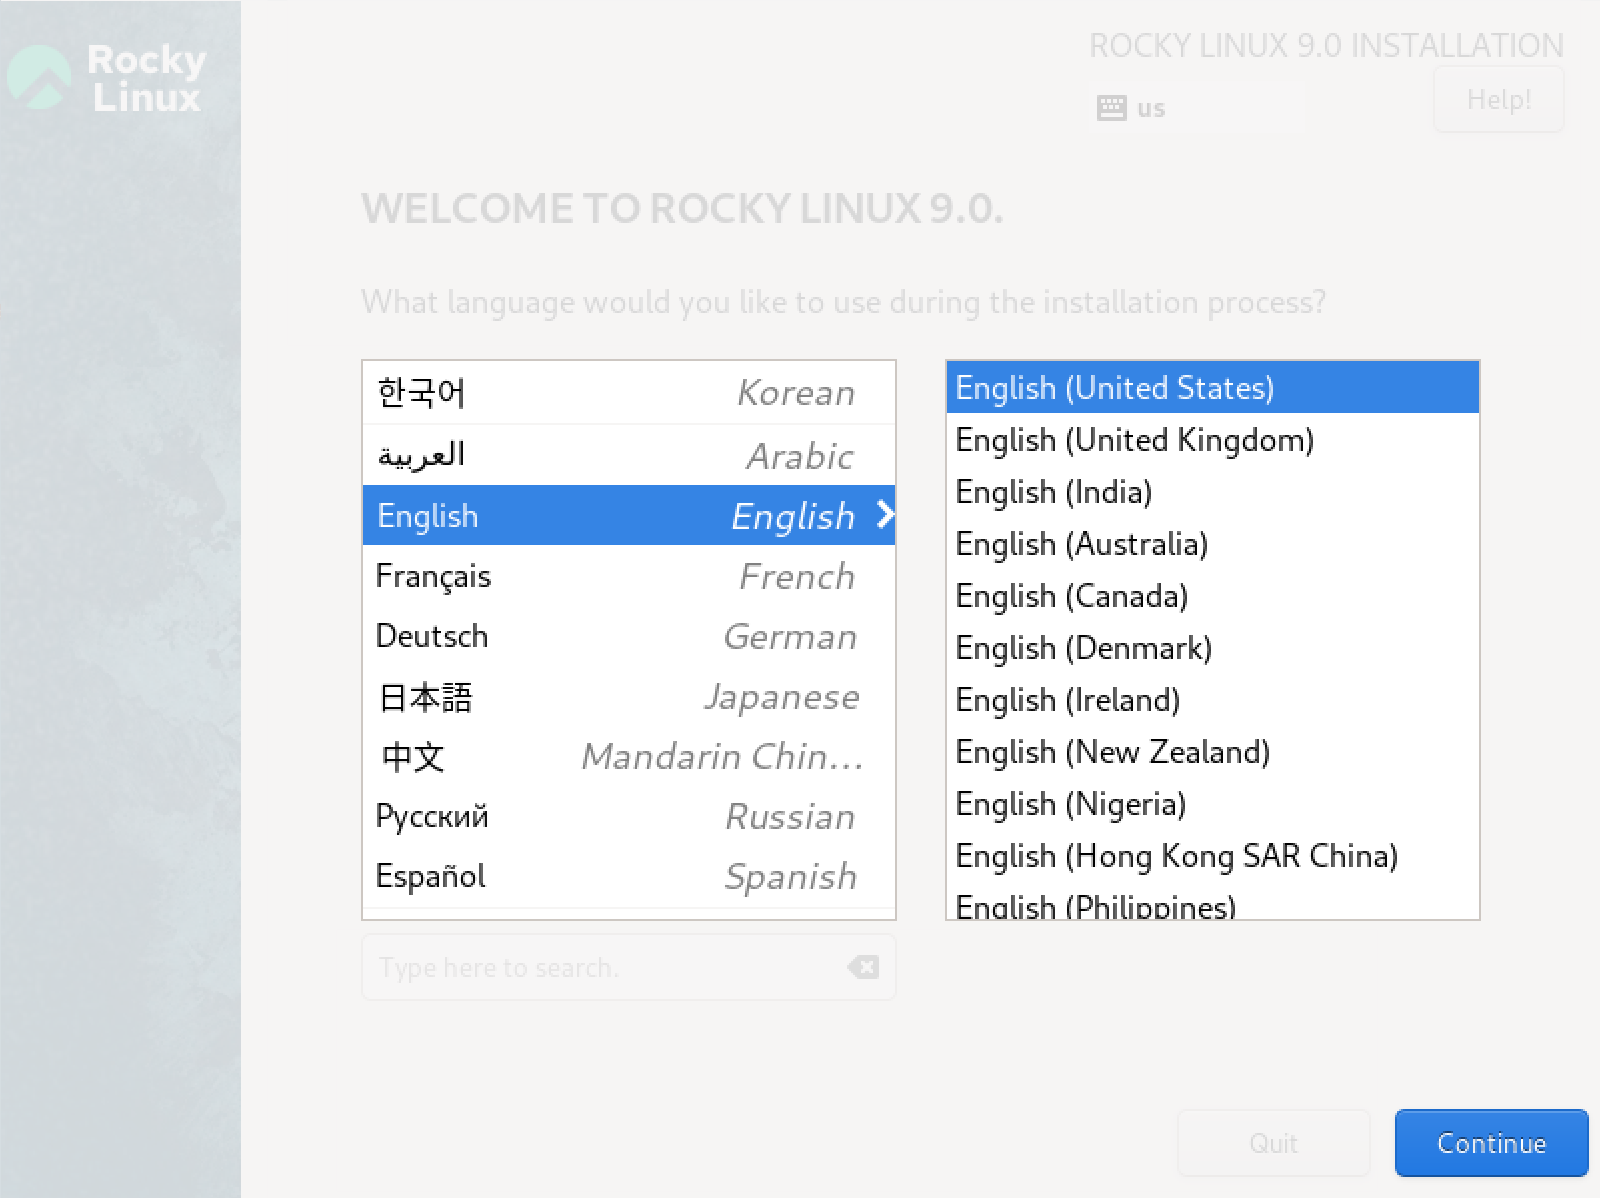
Task: Select English (Canada) locale
Action: (x=1212, y=595)
